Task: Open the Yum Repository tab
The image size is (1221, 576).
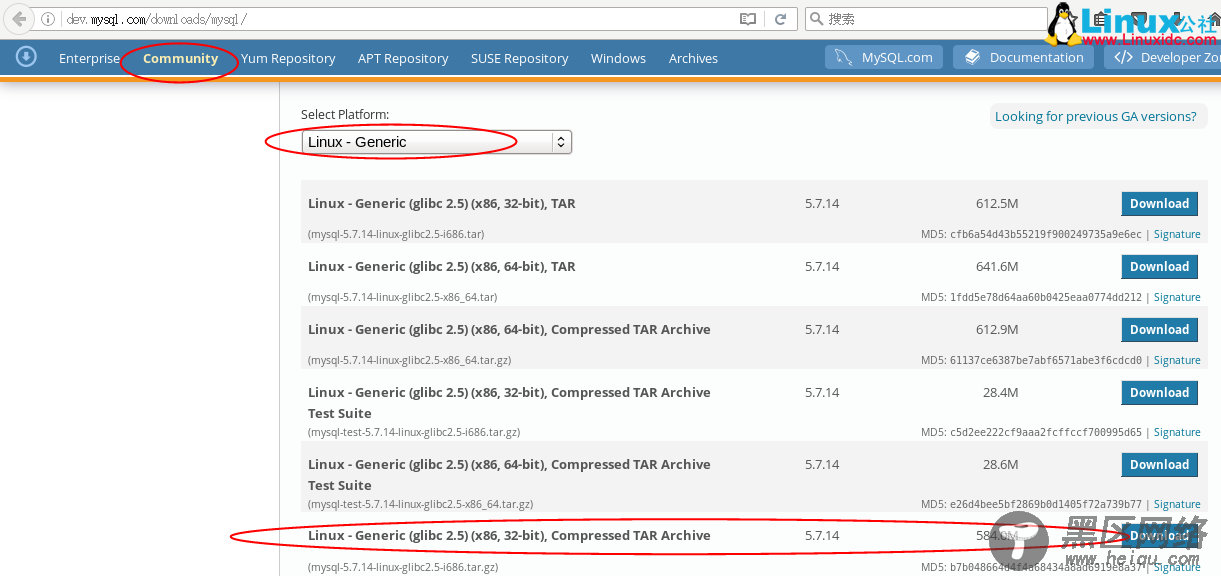Action: click(288, 58)
